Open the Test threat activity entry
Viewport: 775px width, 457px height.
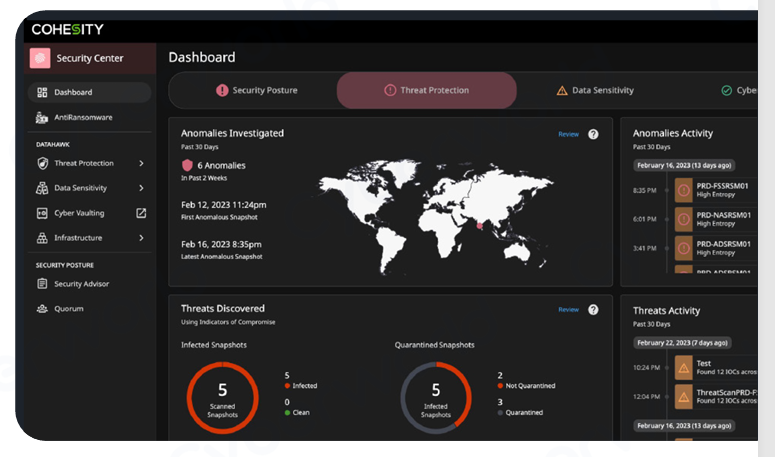coord(716,368)
